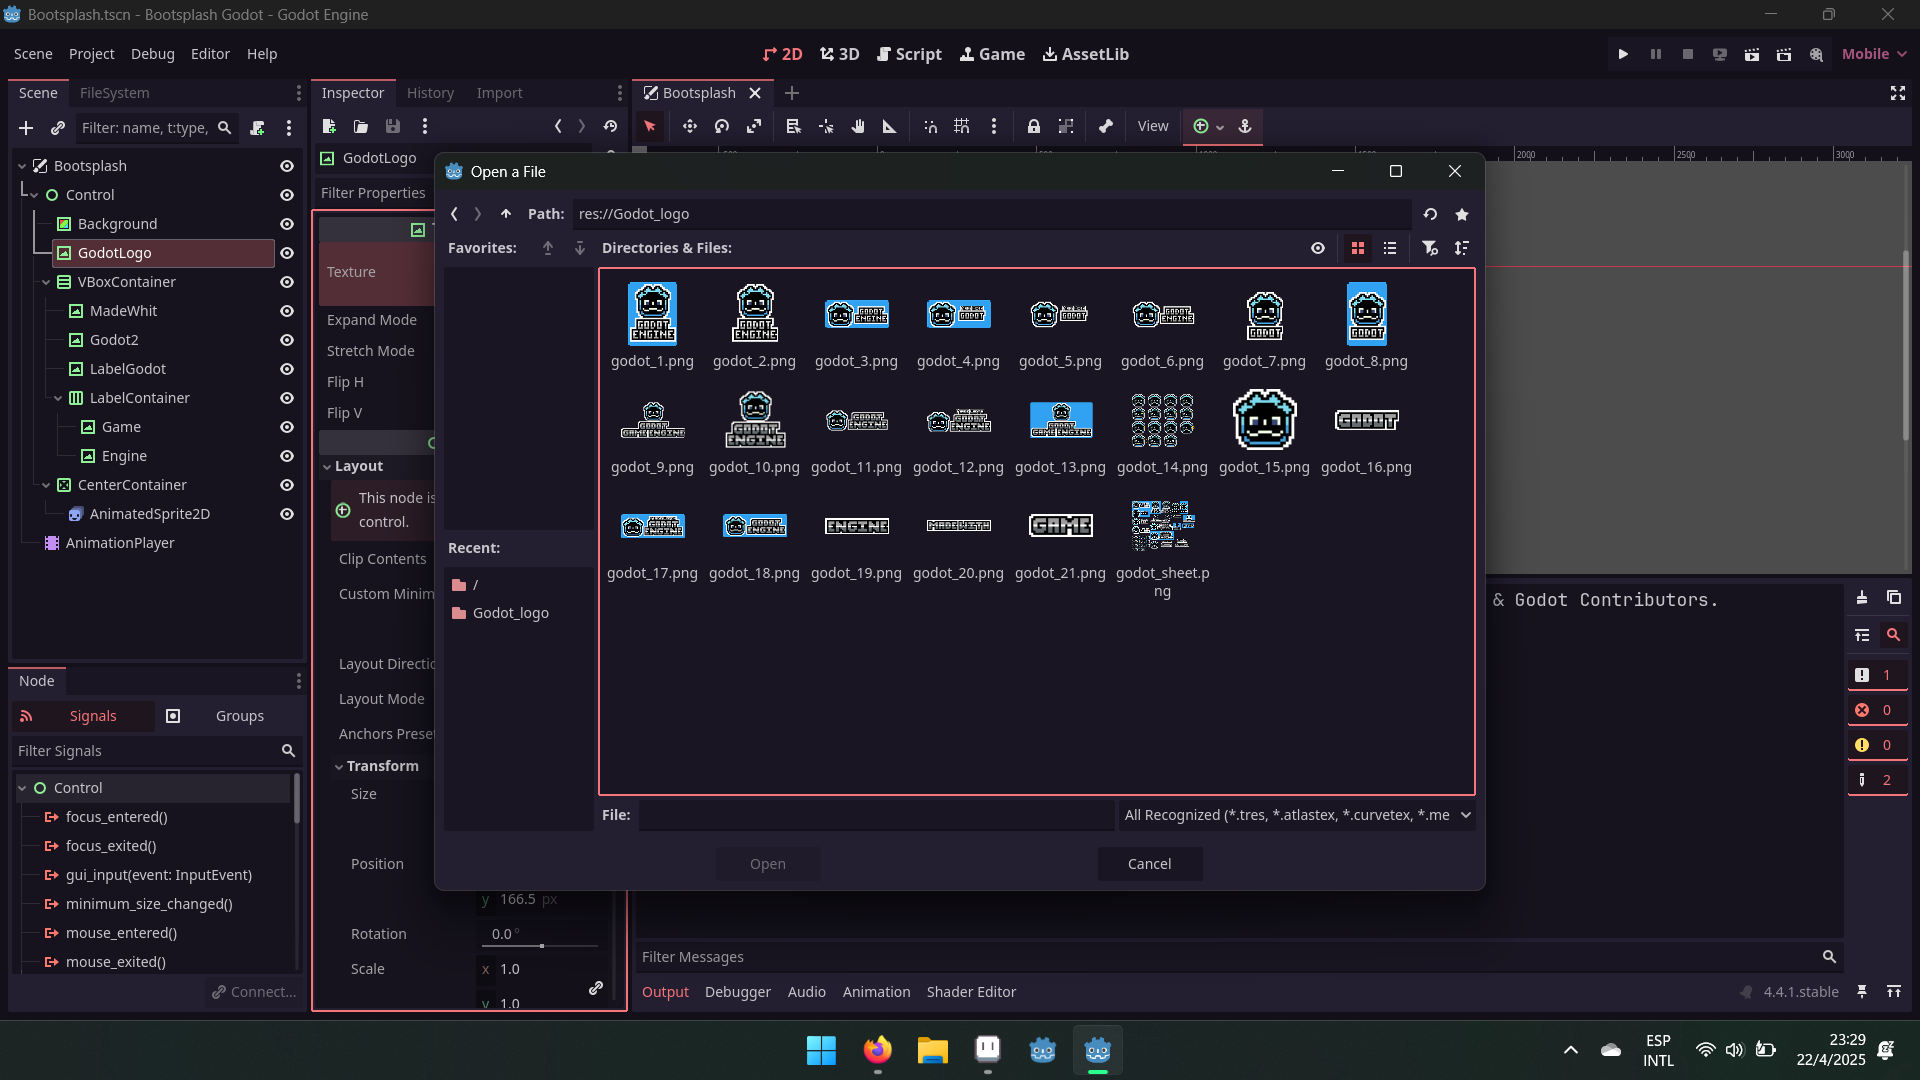Lock the selected node with padlock icon
1920x1080 pixels.
pyautogui.click(x=1034, y=126)
